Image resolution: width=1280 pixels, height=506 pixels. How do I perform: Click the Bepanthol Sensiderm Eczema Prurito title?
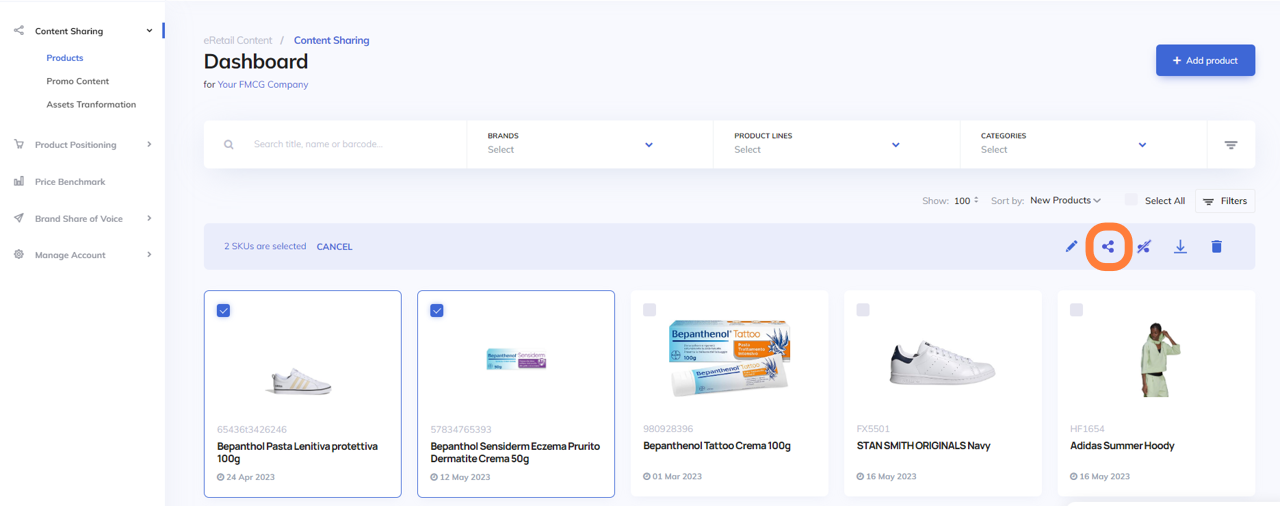(515, 452)
